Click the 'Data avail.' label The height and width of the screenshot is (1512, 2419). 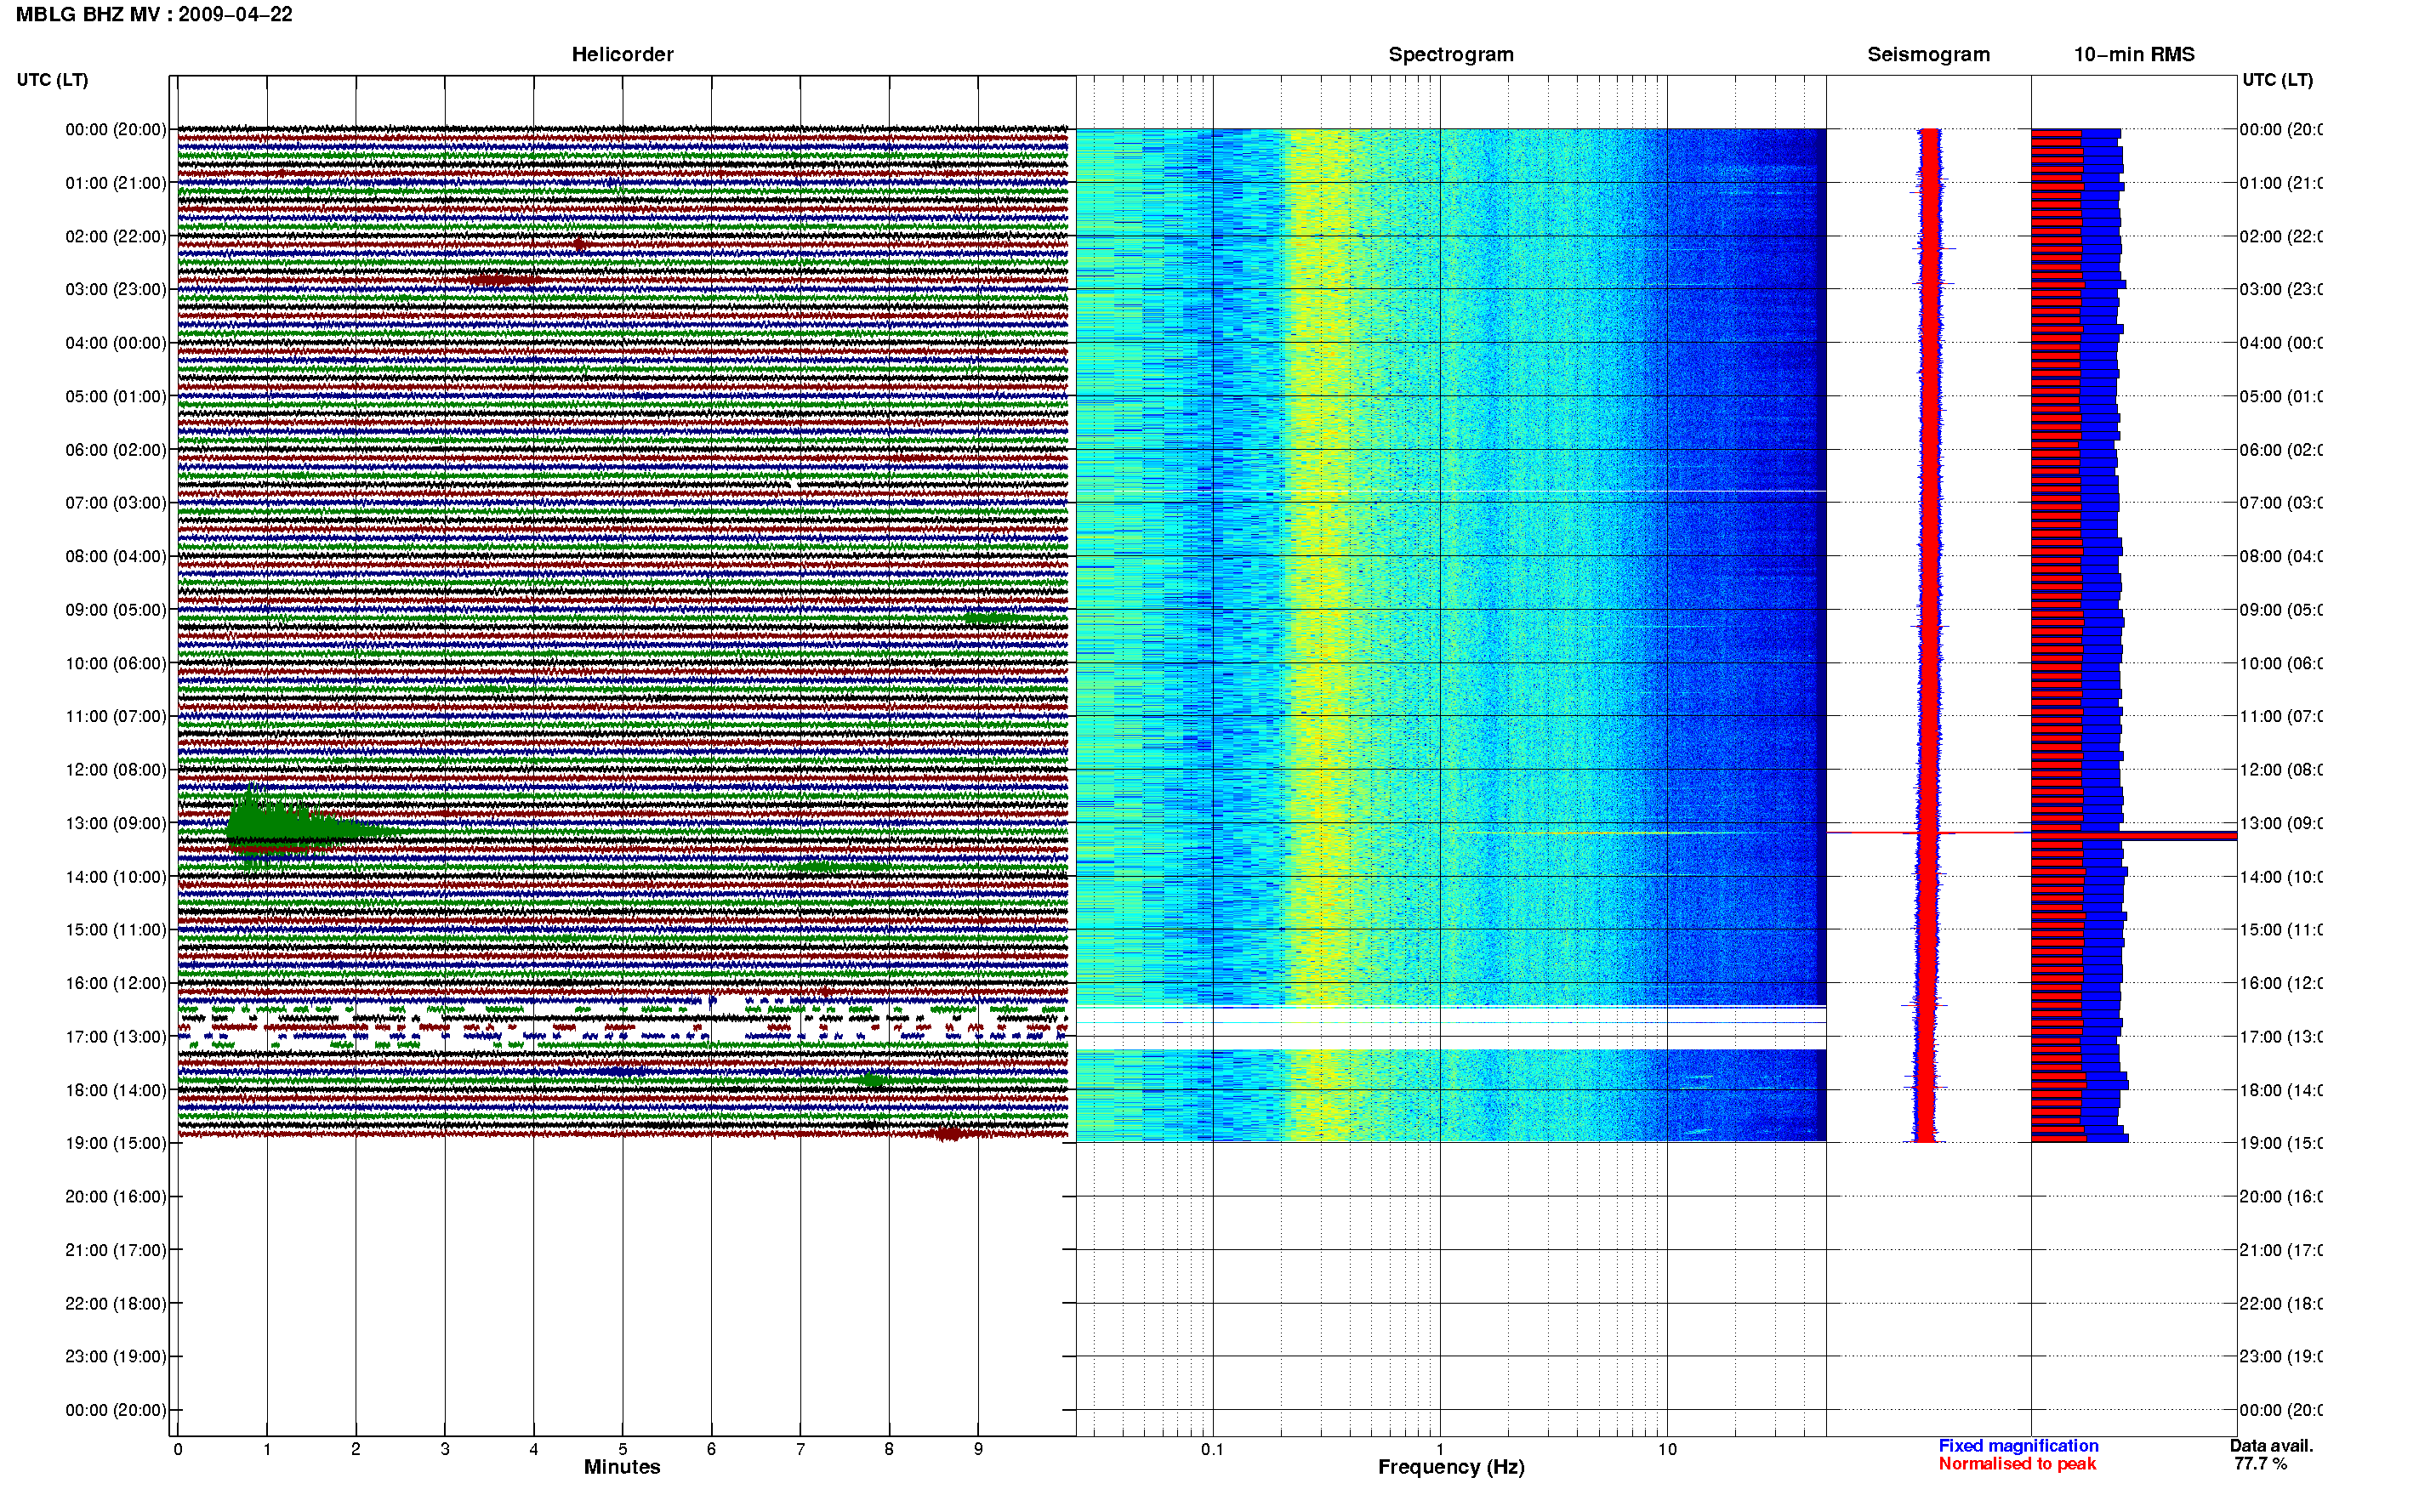pos(2271,1446)
